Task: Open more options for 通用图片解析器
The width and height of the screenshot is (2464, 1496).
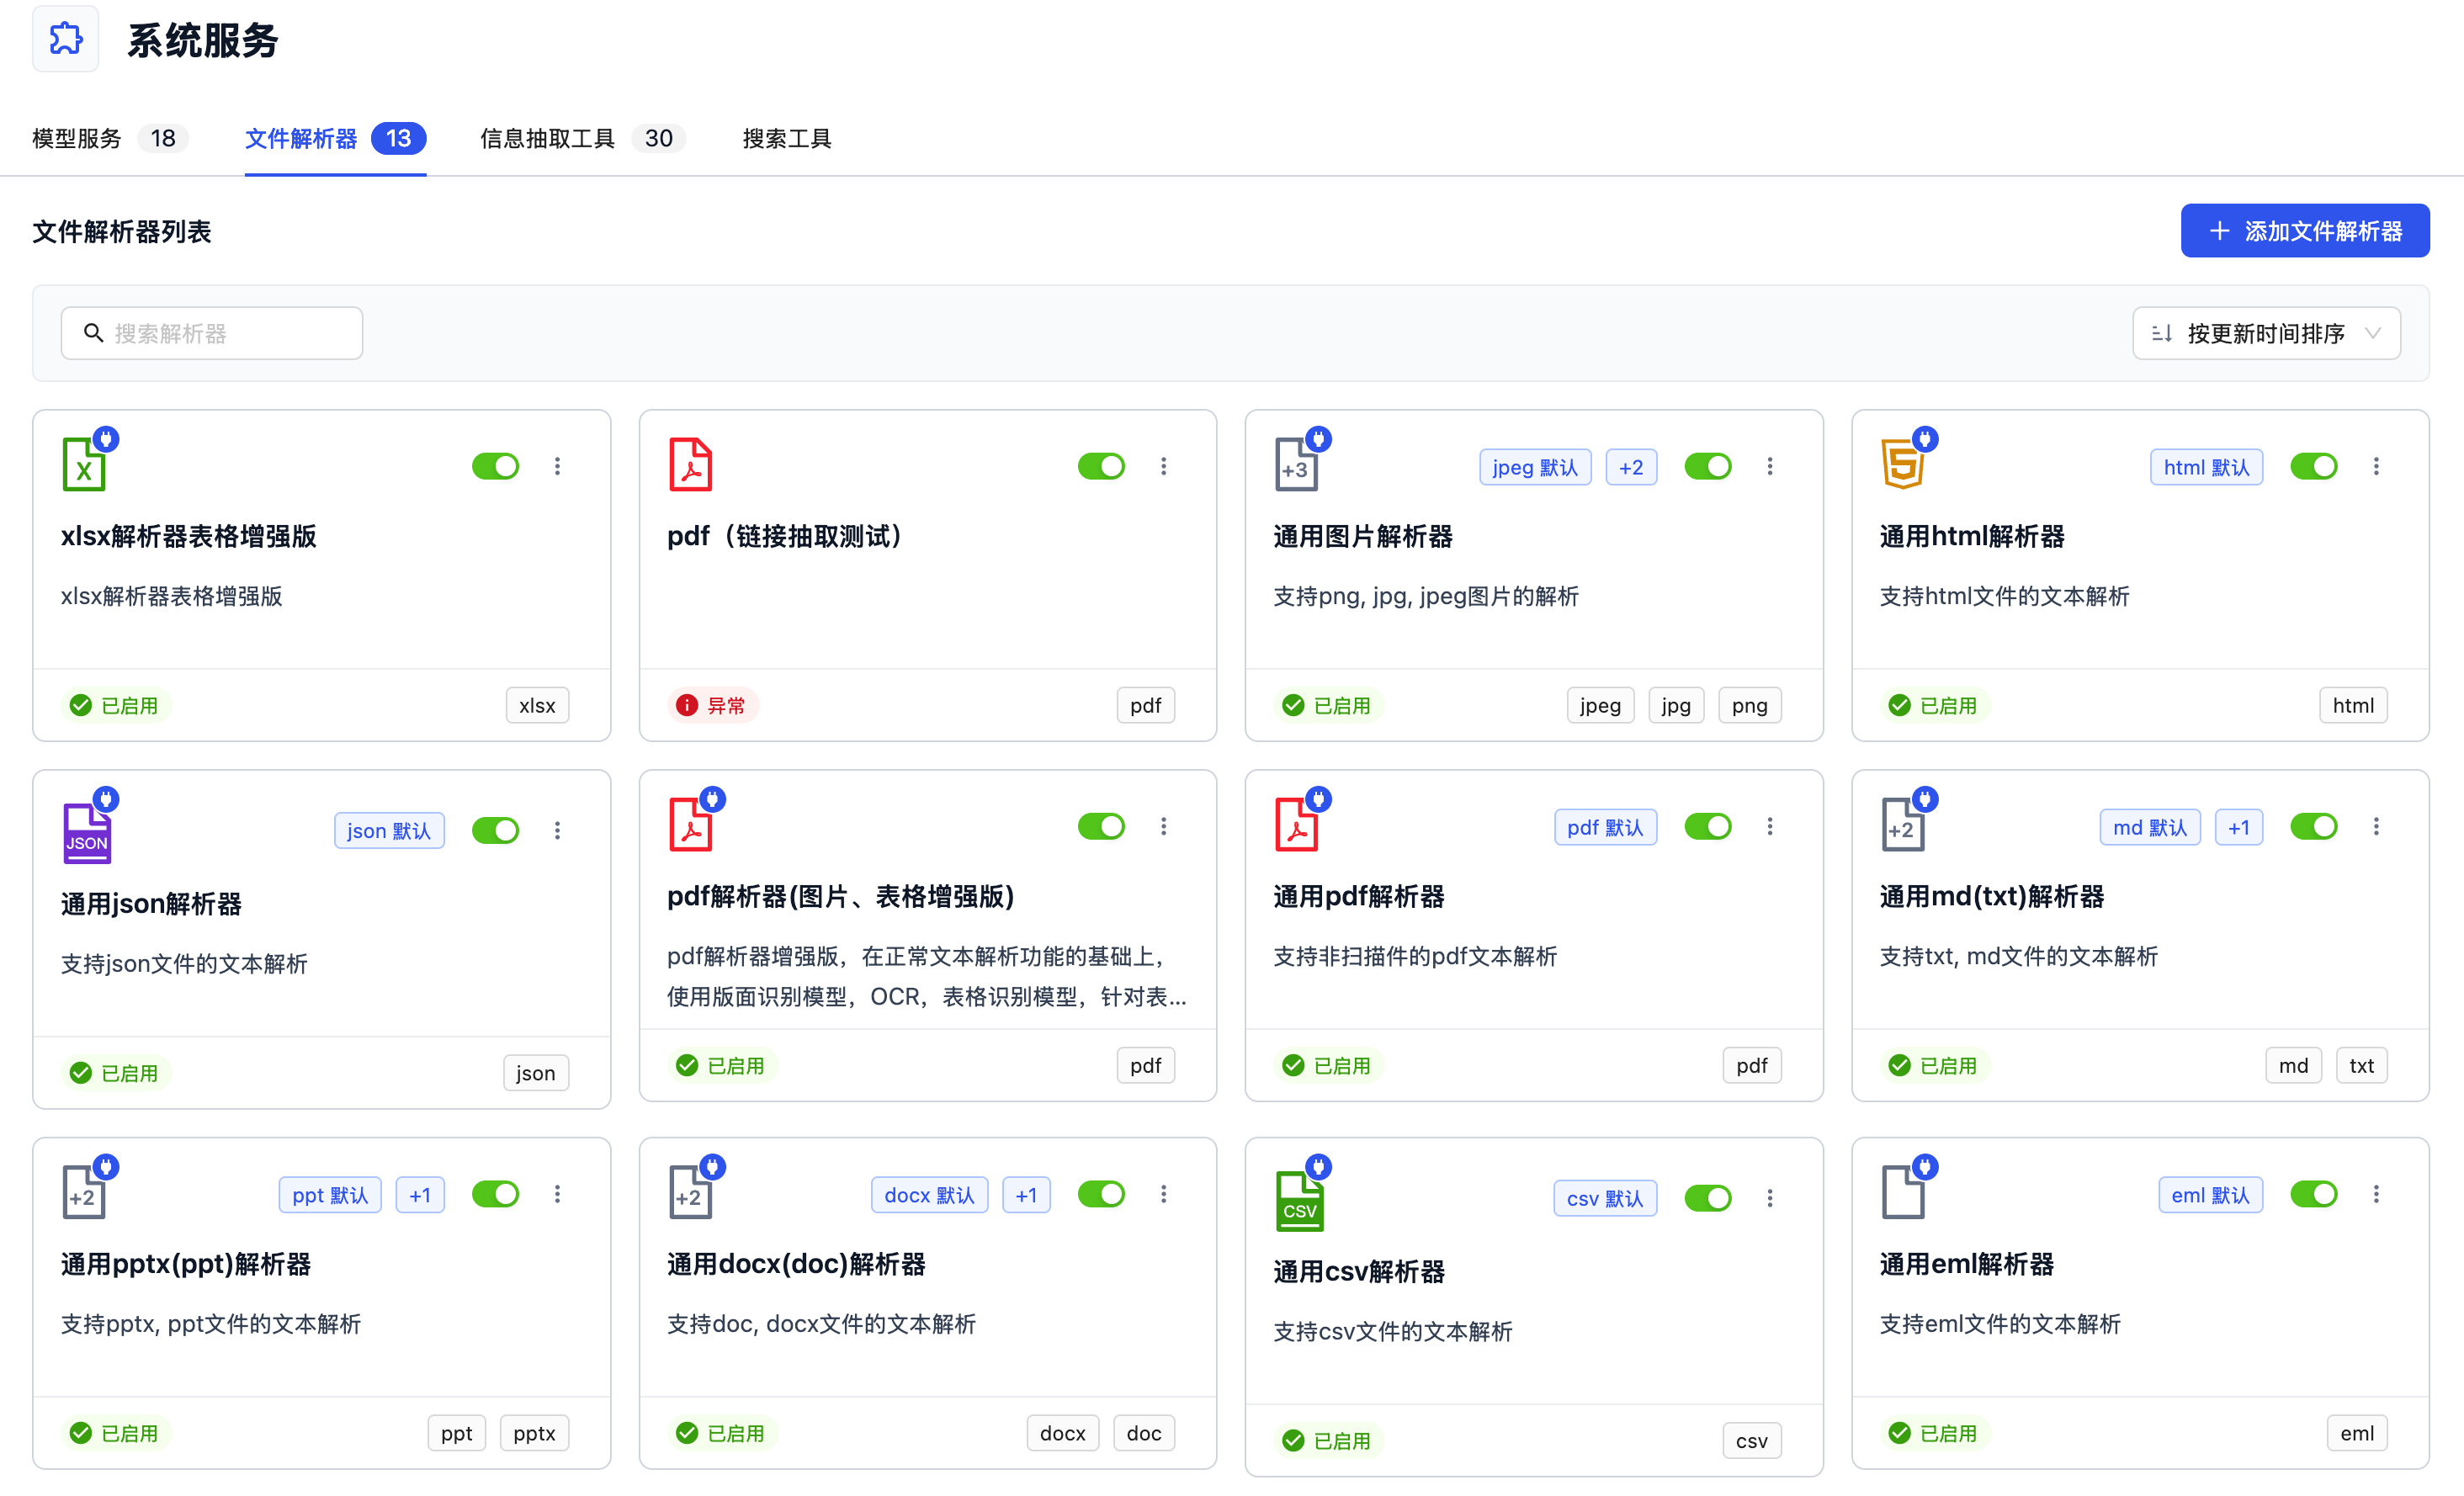Action: [x=1769, y=466]
